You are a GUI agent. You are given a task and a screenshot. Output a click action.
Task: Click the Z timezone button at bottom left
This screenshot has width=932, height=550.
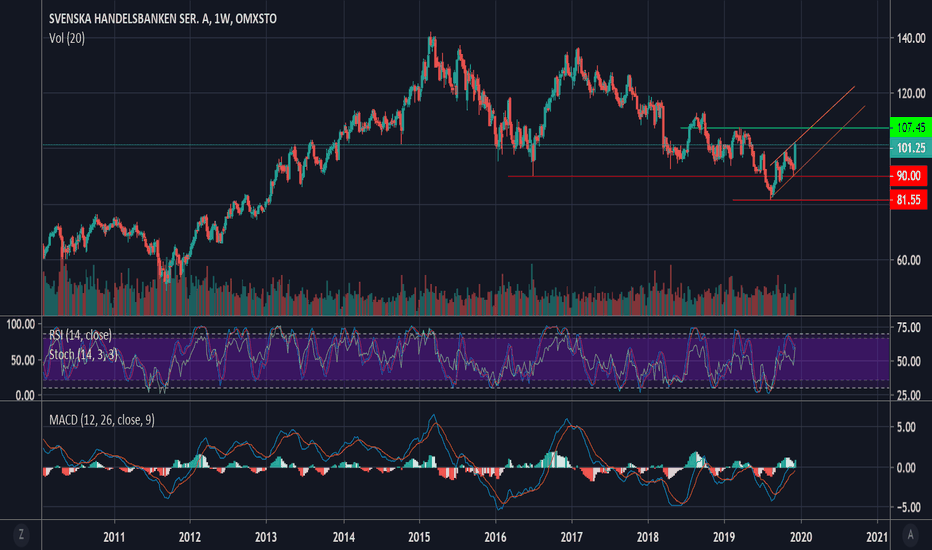[21, 535]
